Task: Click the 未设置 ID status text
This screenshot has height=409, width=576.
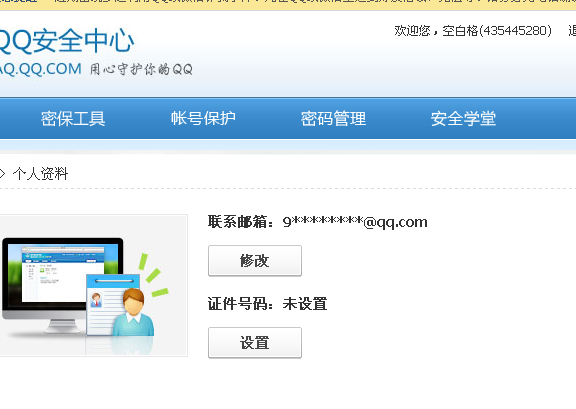Action: point(305,304)
